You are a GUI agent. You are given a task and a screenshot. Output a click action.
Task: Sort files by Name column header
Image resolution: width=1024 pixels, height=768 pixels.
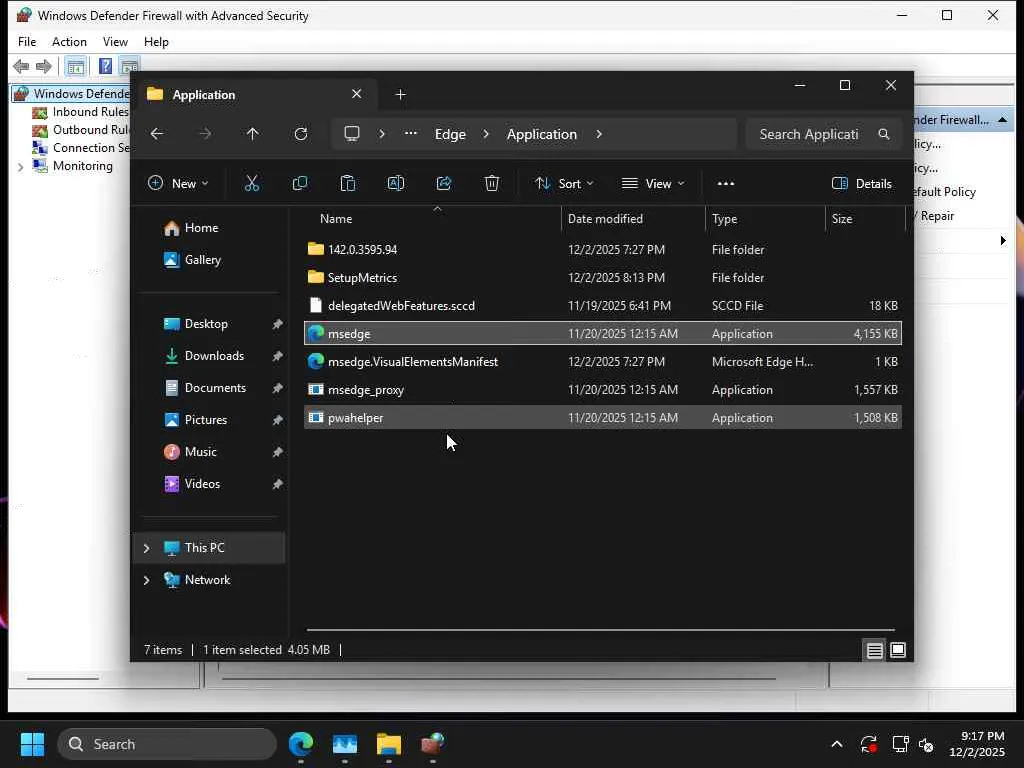(432, 219)
